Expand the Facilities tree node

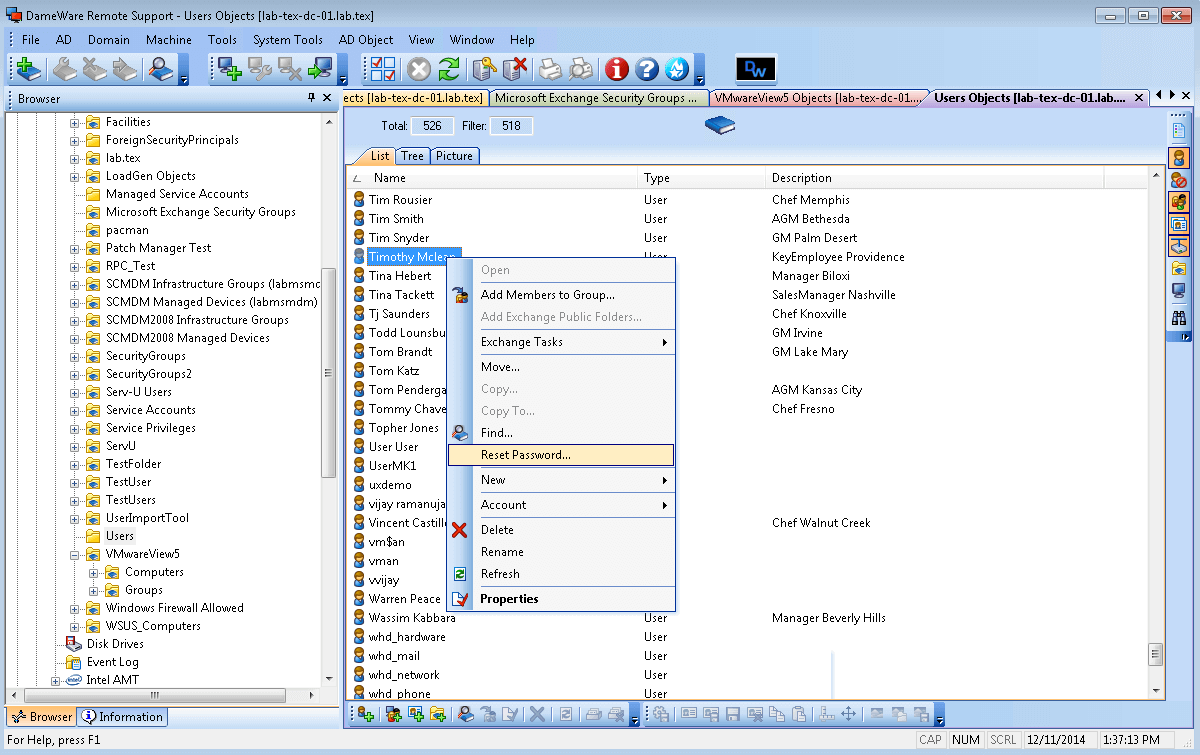point(75,122)
